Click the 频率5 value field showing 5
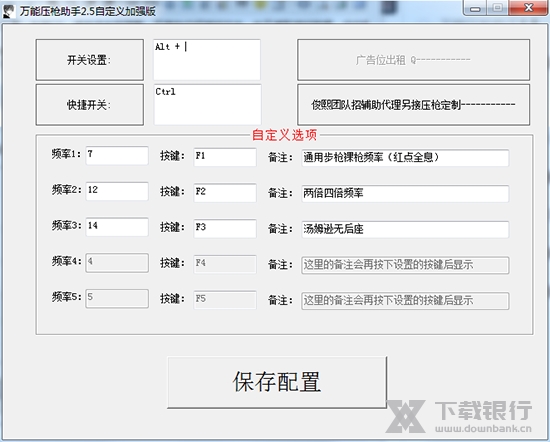The height and width of the screenshot is (442, 550). (x=117, y=299)
